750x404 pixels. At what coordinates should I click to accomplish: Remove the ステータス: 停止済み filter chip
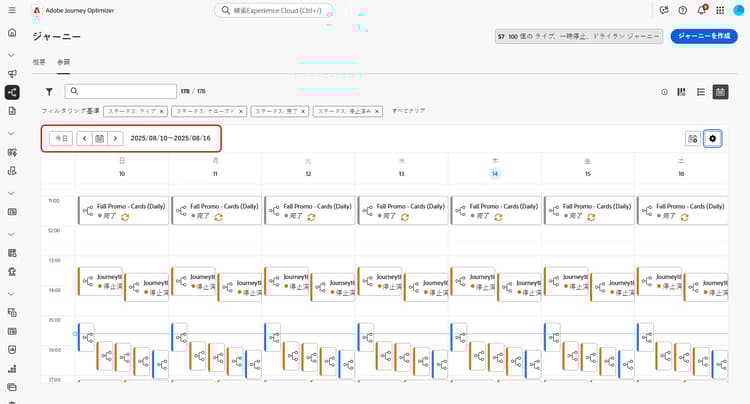[x=377, y=111]
